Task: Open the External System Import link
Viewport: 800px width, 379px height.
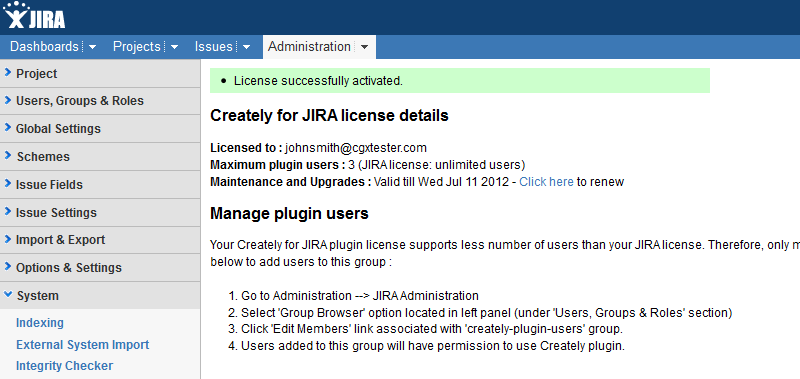Action: click(x=83, y=345)
